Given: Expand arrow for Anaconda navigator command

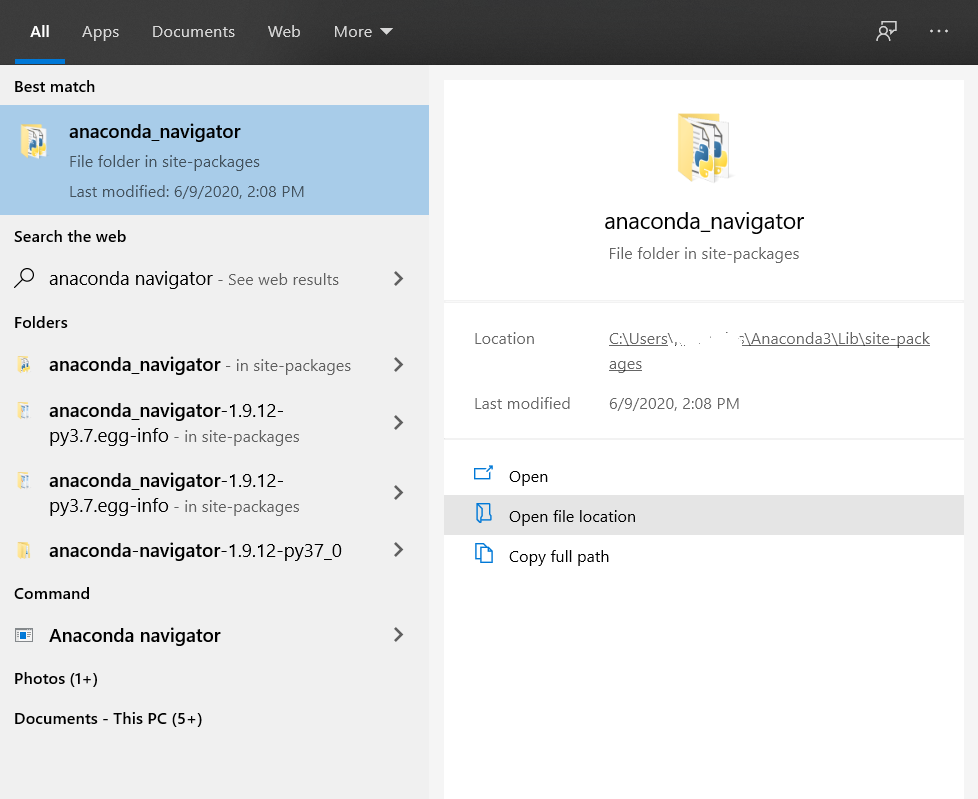Looking at the screenshot, I should [x=398, y=635].
